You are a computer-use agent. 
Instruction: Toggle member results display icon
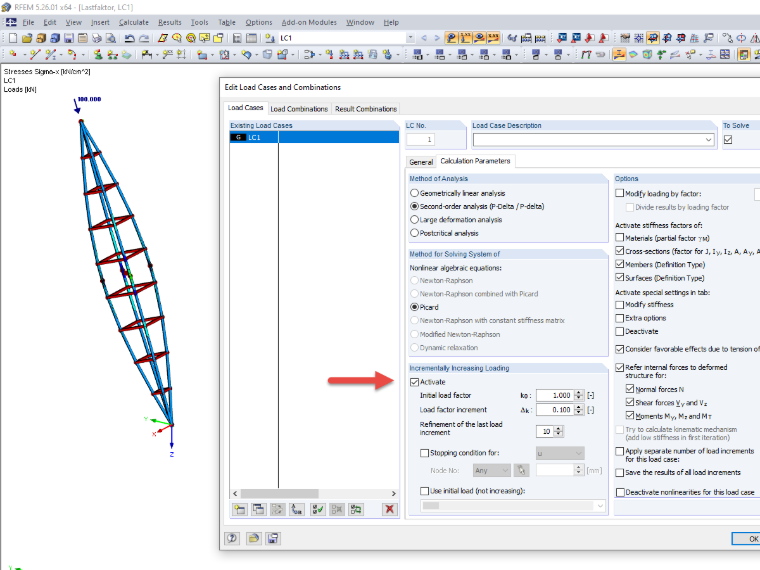point(619,55)
